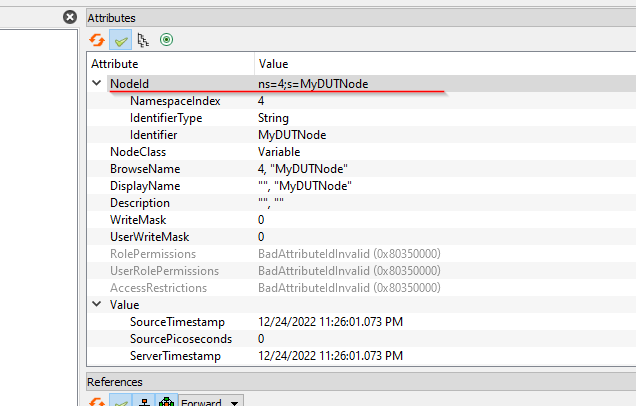The image size is (636, 406).
Task: Select the WriteMask row
Action: pyautogui.click(x=362, y=219)
